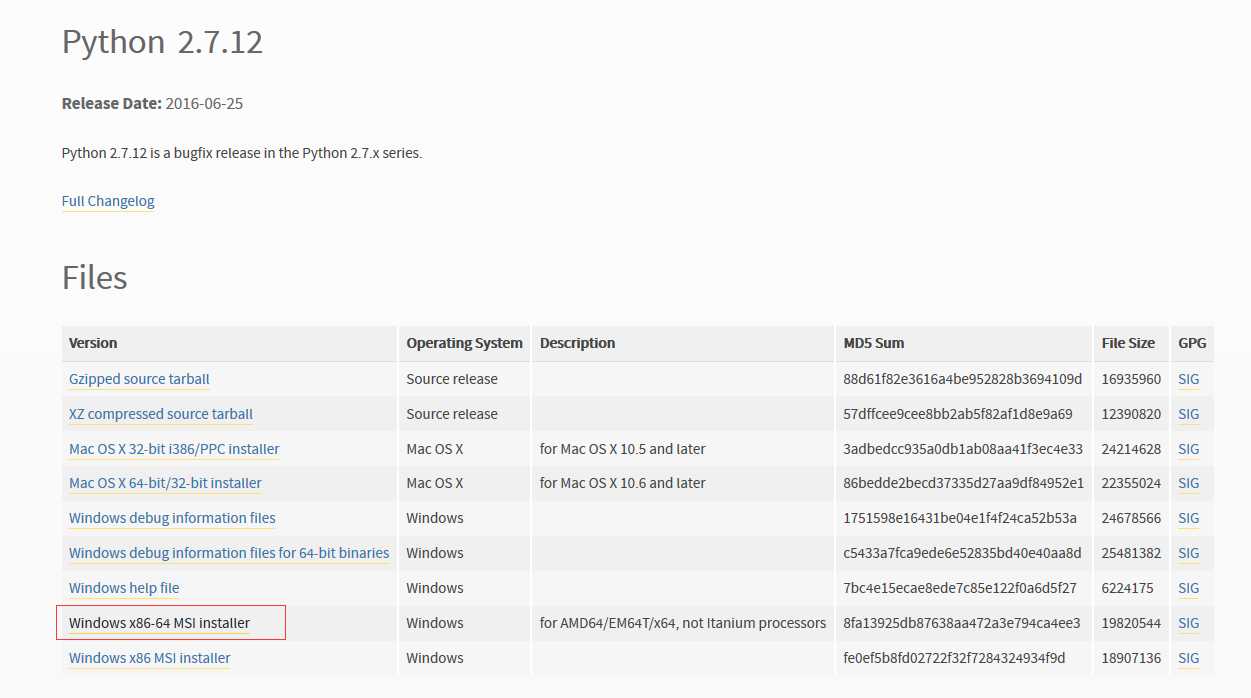
Task: Click file size 22355024
Action: [1131, 483]
